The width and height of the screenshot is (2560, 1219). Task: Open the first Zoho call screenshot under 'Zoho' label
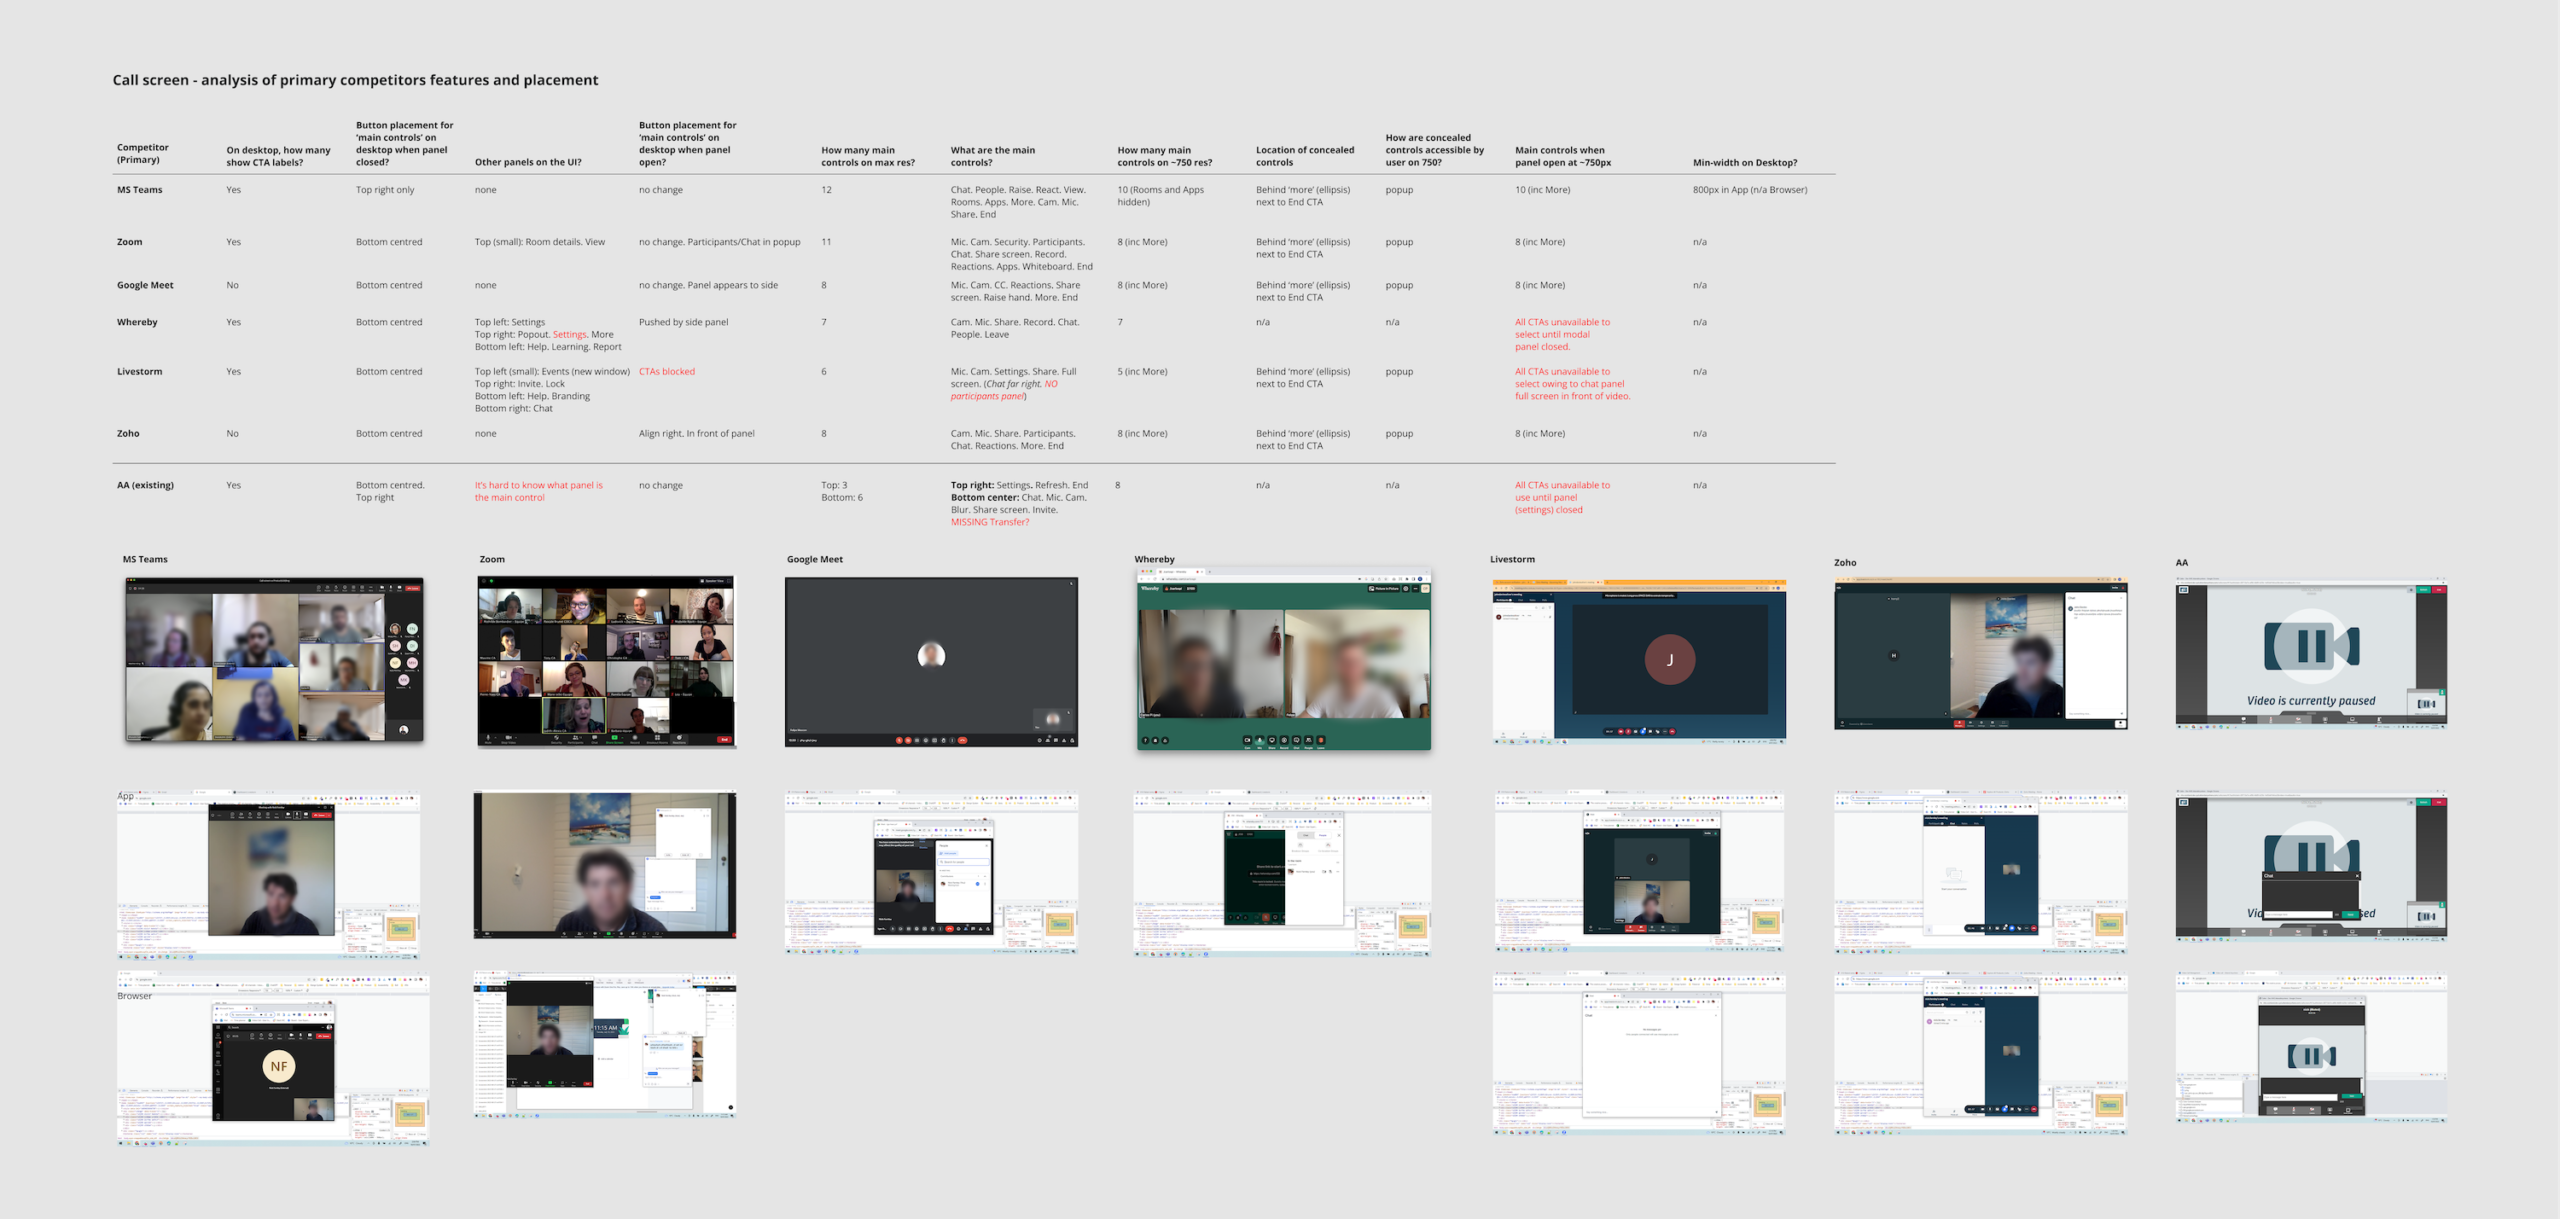point(1981,654)
